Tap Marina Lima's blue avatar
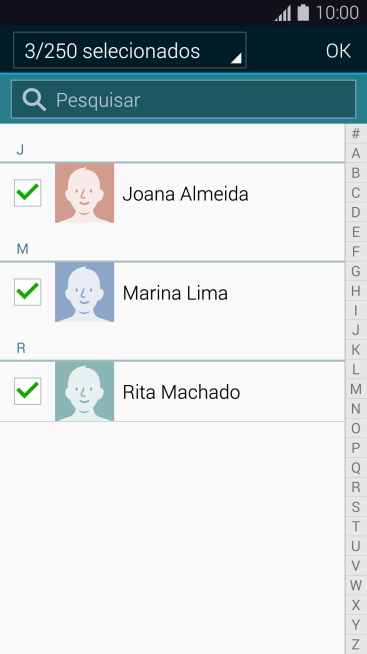Viewport: 367px width, 654px height. [x=85, y=292]
